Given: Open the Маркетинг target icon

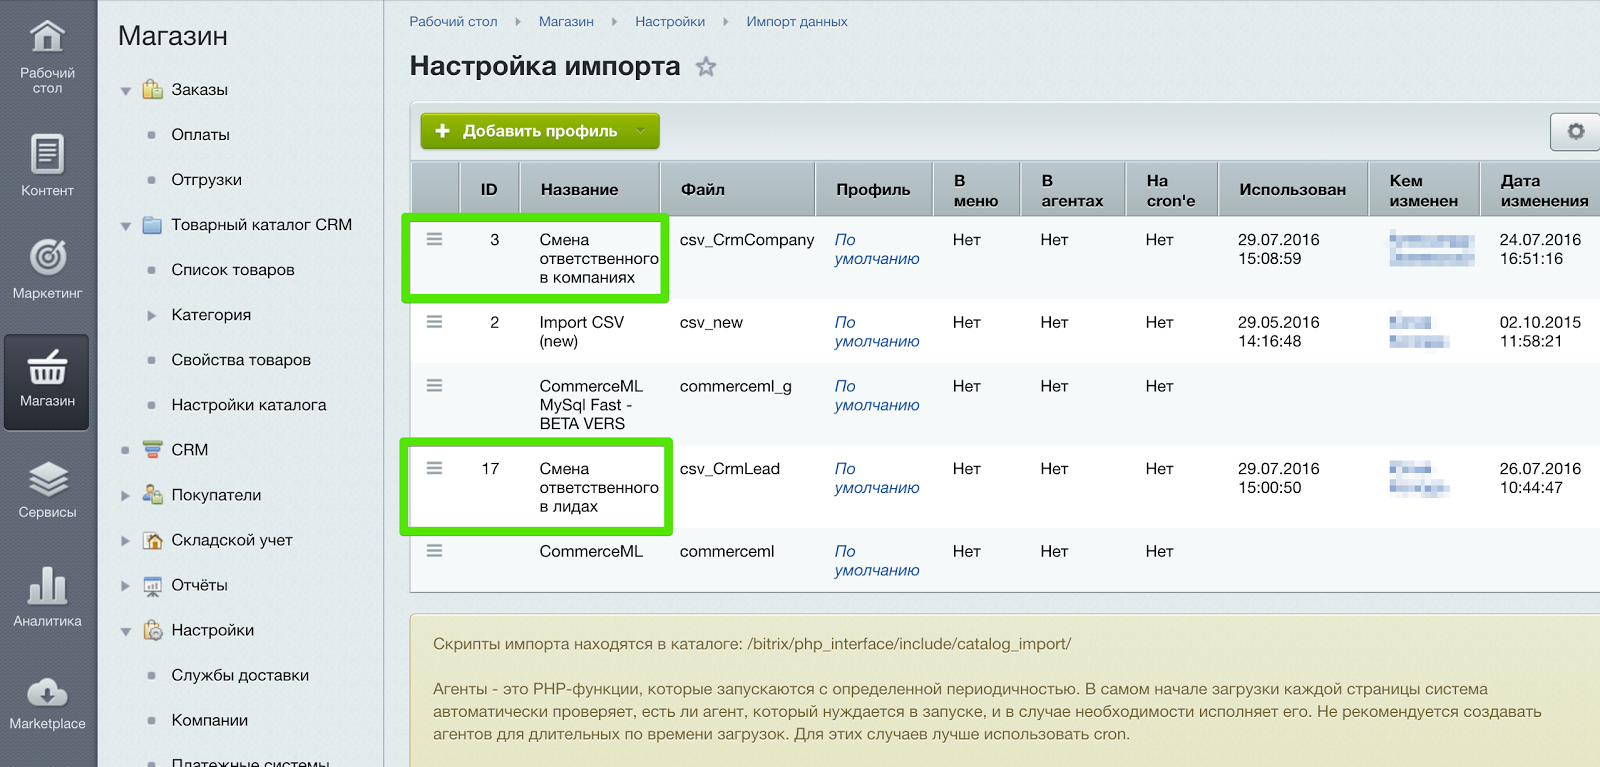Looking at the screenshot, I should coord(47,258).
